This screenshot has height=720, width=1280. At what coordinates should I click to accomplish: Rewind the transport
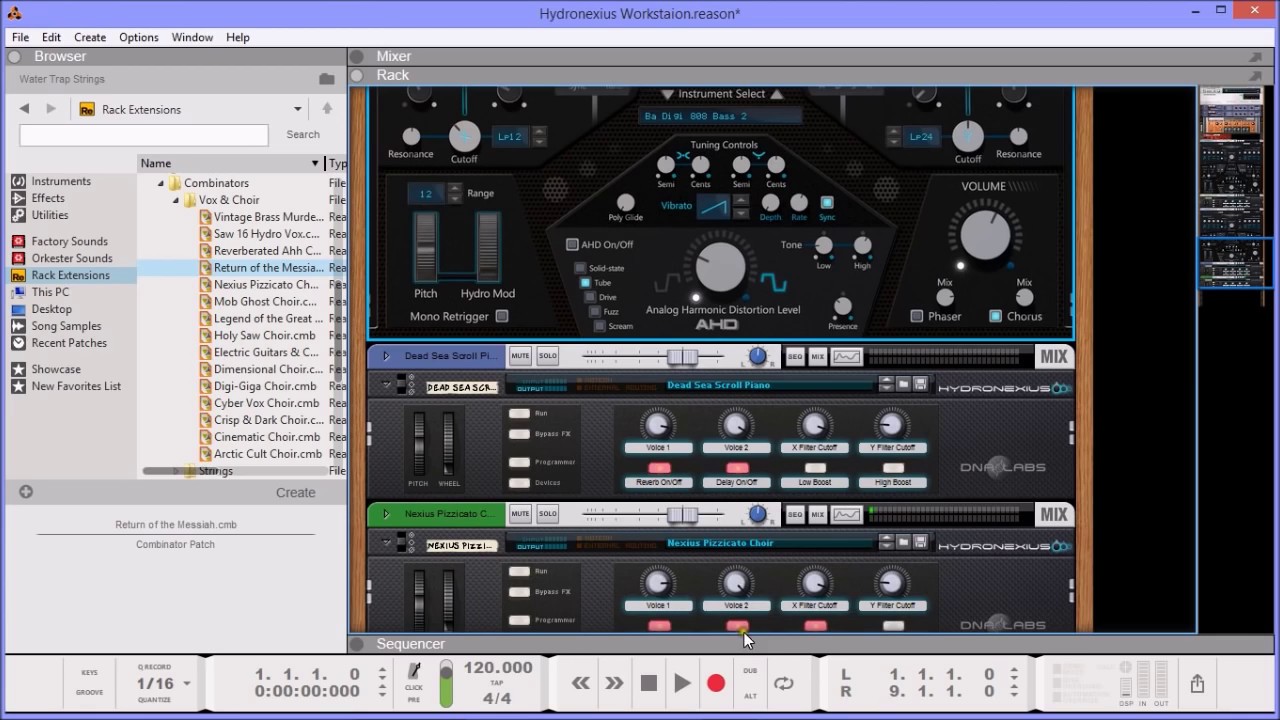tap(580, 683)
